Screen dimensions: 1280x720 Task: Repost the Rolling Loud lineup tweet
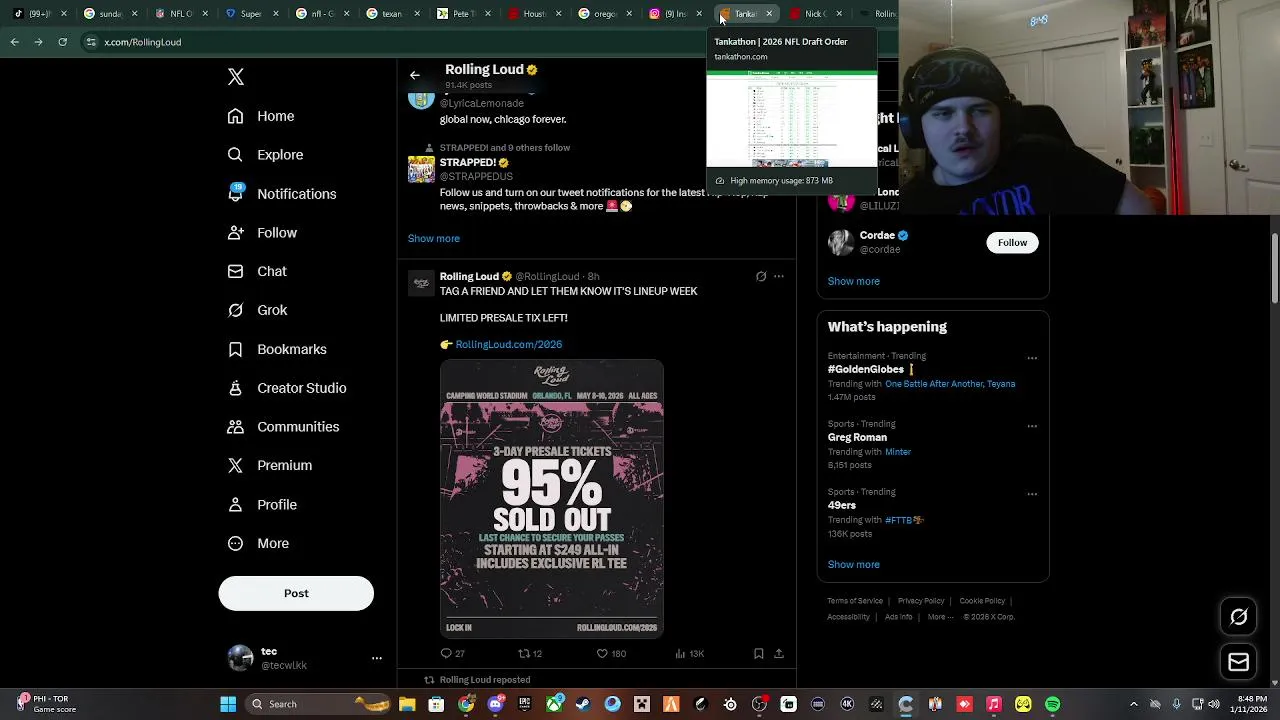click(530, 653)
